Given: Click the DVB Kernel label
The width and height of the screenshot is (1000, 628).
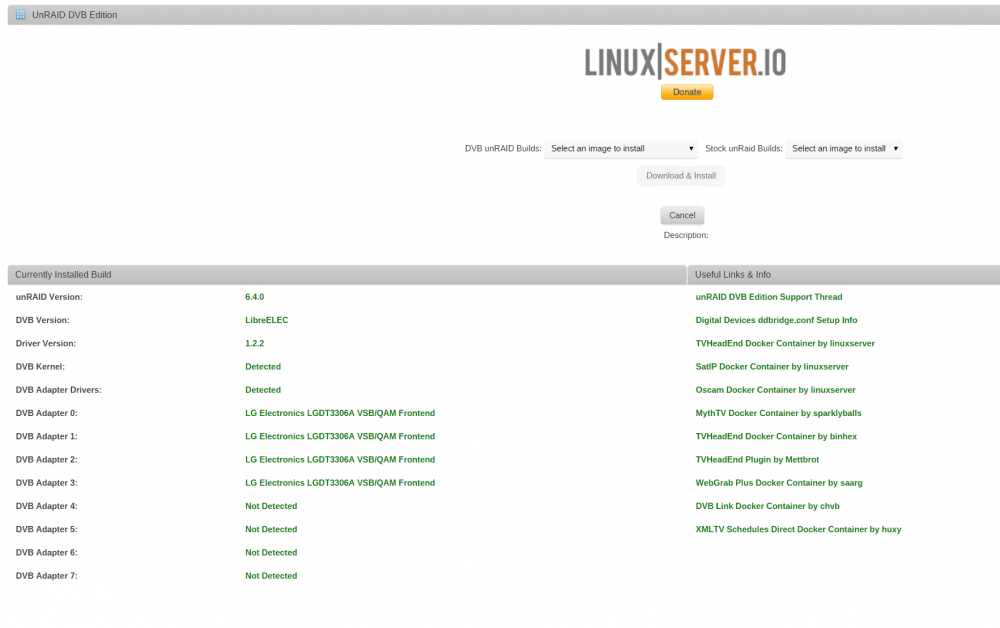Looking at the screenshot, I should tap(40, 367).
